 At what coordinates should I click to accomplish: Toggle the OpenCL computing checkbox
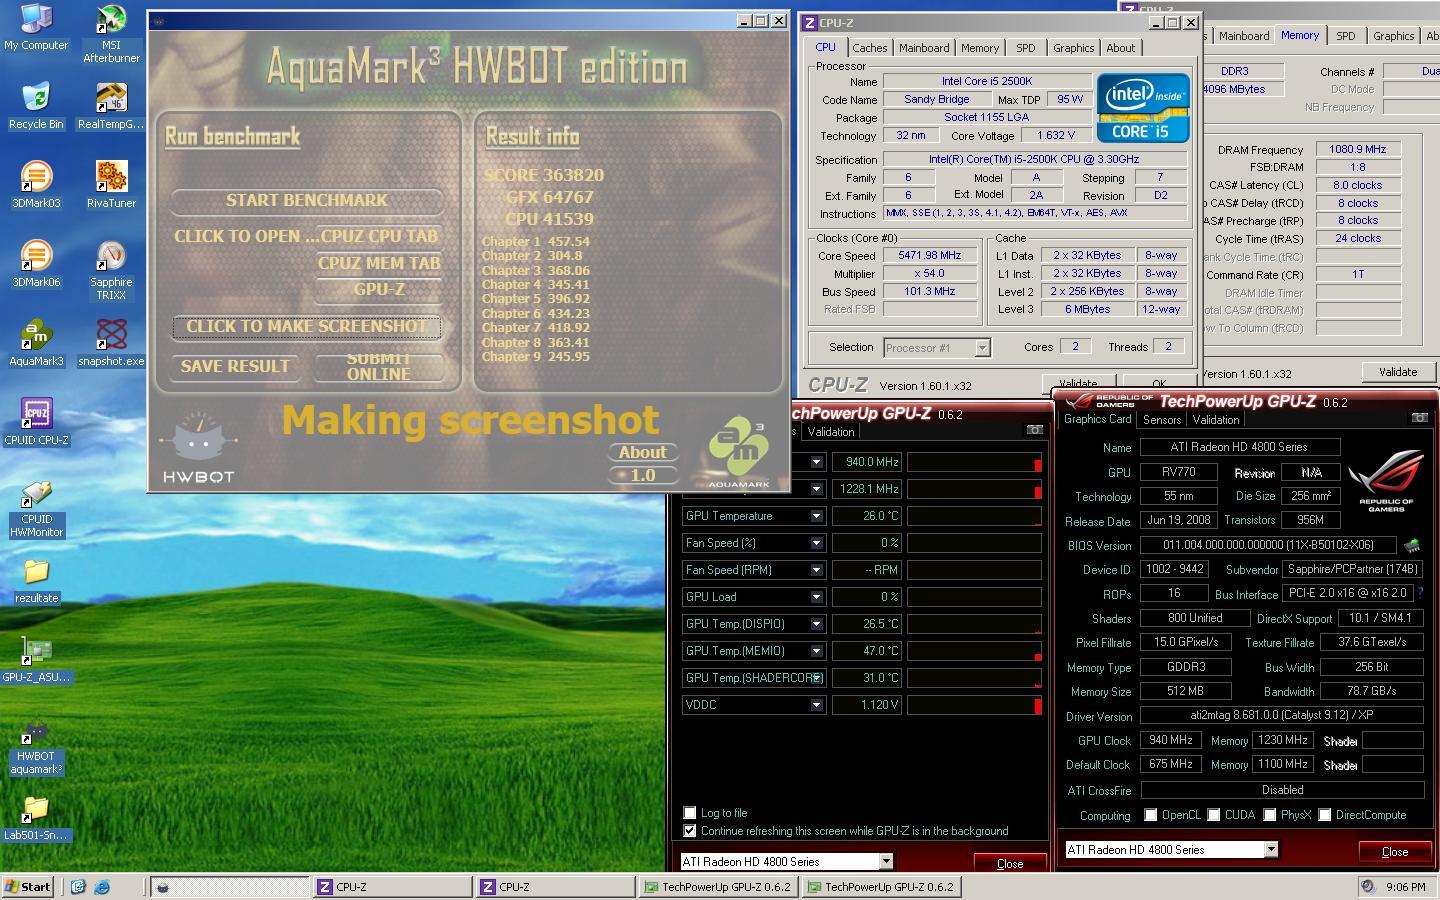click(x=1150, y=815)
